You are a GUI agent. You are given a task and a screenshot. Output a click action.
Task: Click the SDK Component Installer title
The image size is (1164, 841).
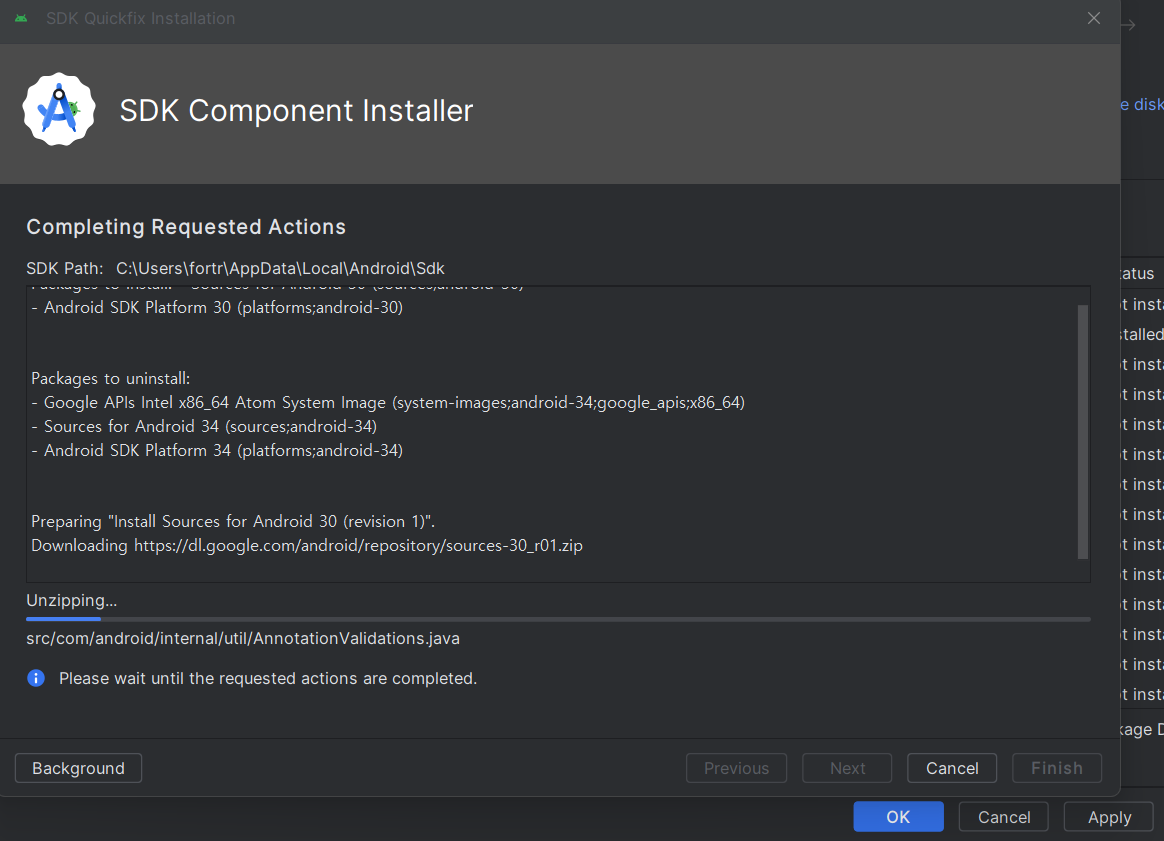point(296,110)
